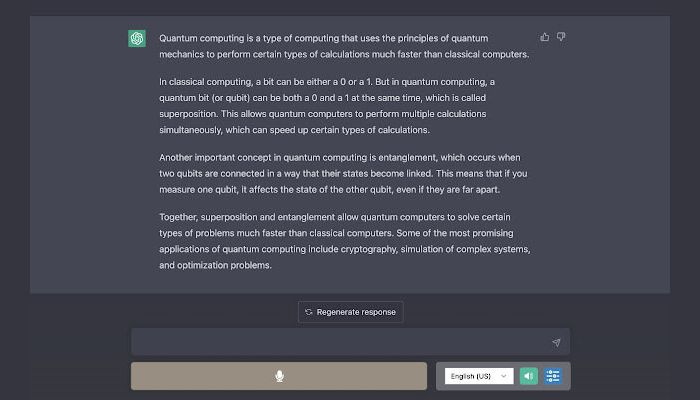
Task: Click the ChatGPT logo avatar
Action: [x=137, y=39]
